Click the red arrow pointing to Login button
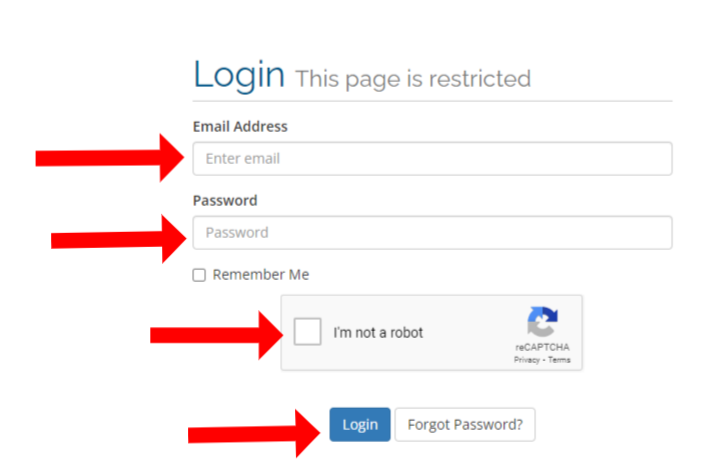The image size is (723, 460). [254, 433]
